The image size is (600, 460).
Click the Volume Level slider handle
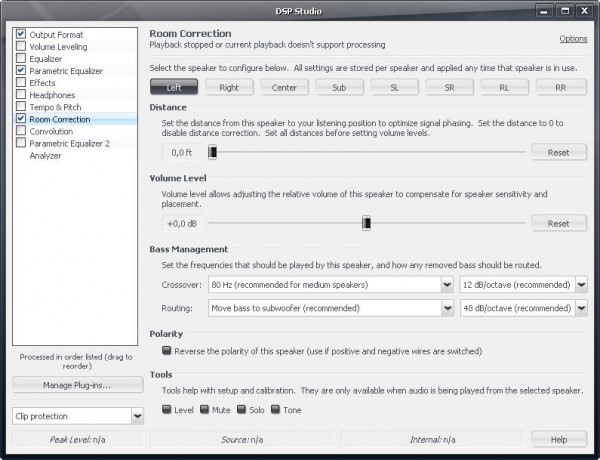pyautogui.click(x=366, y=223)
